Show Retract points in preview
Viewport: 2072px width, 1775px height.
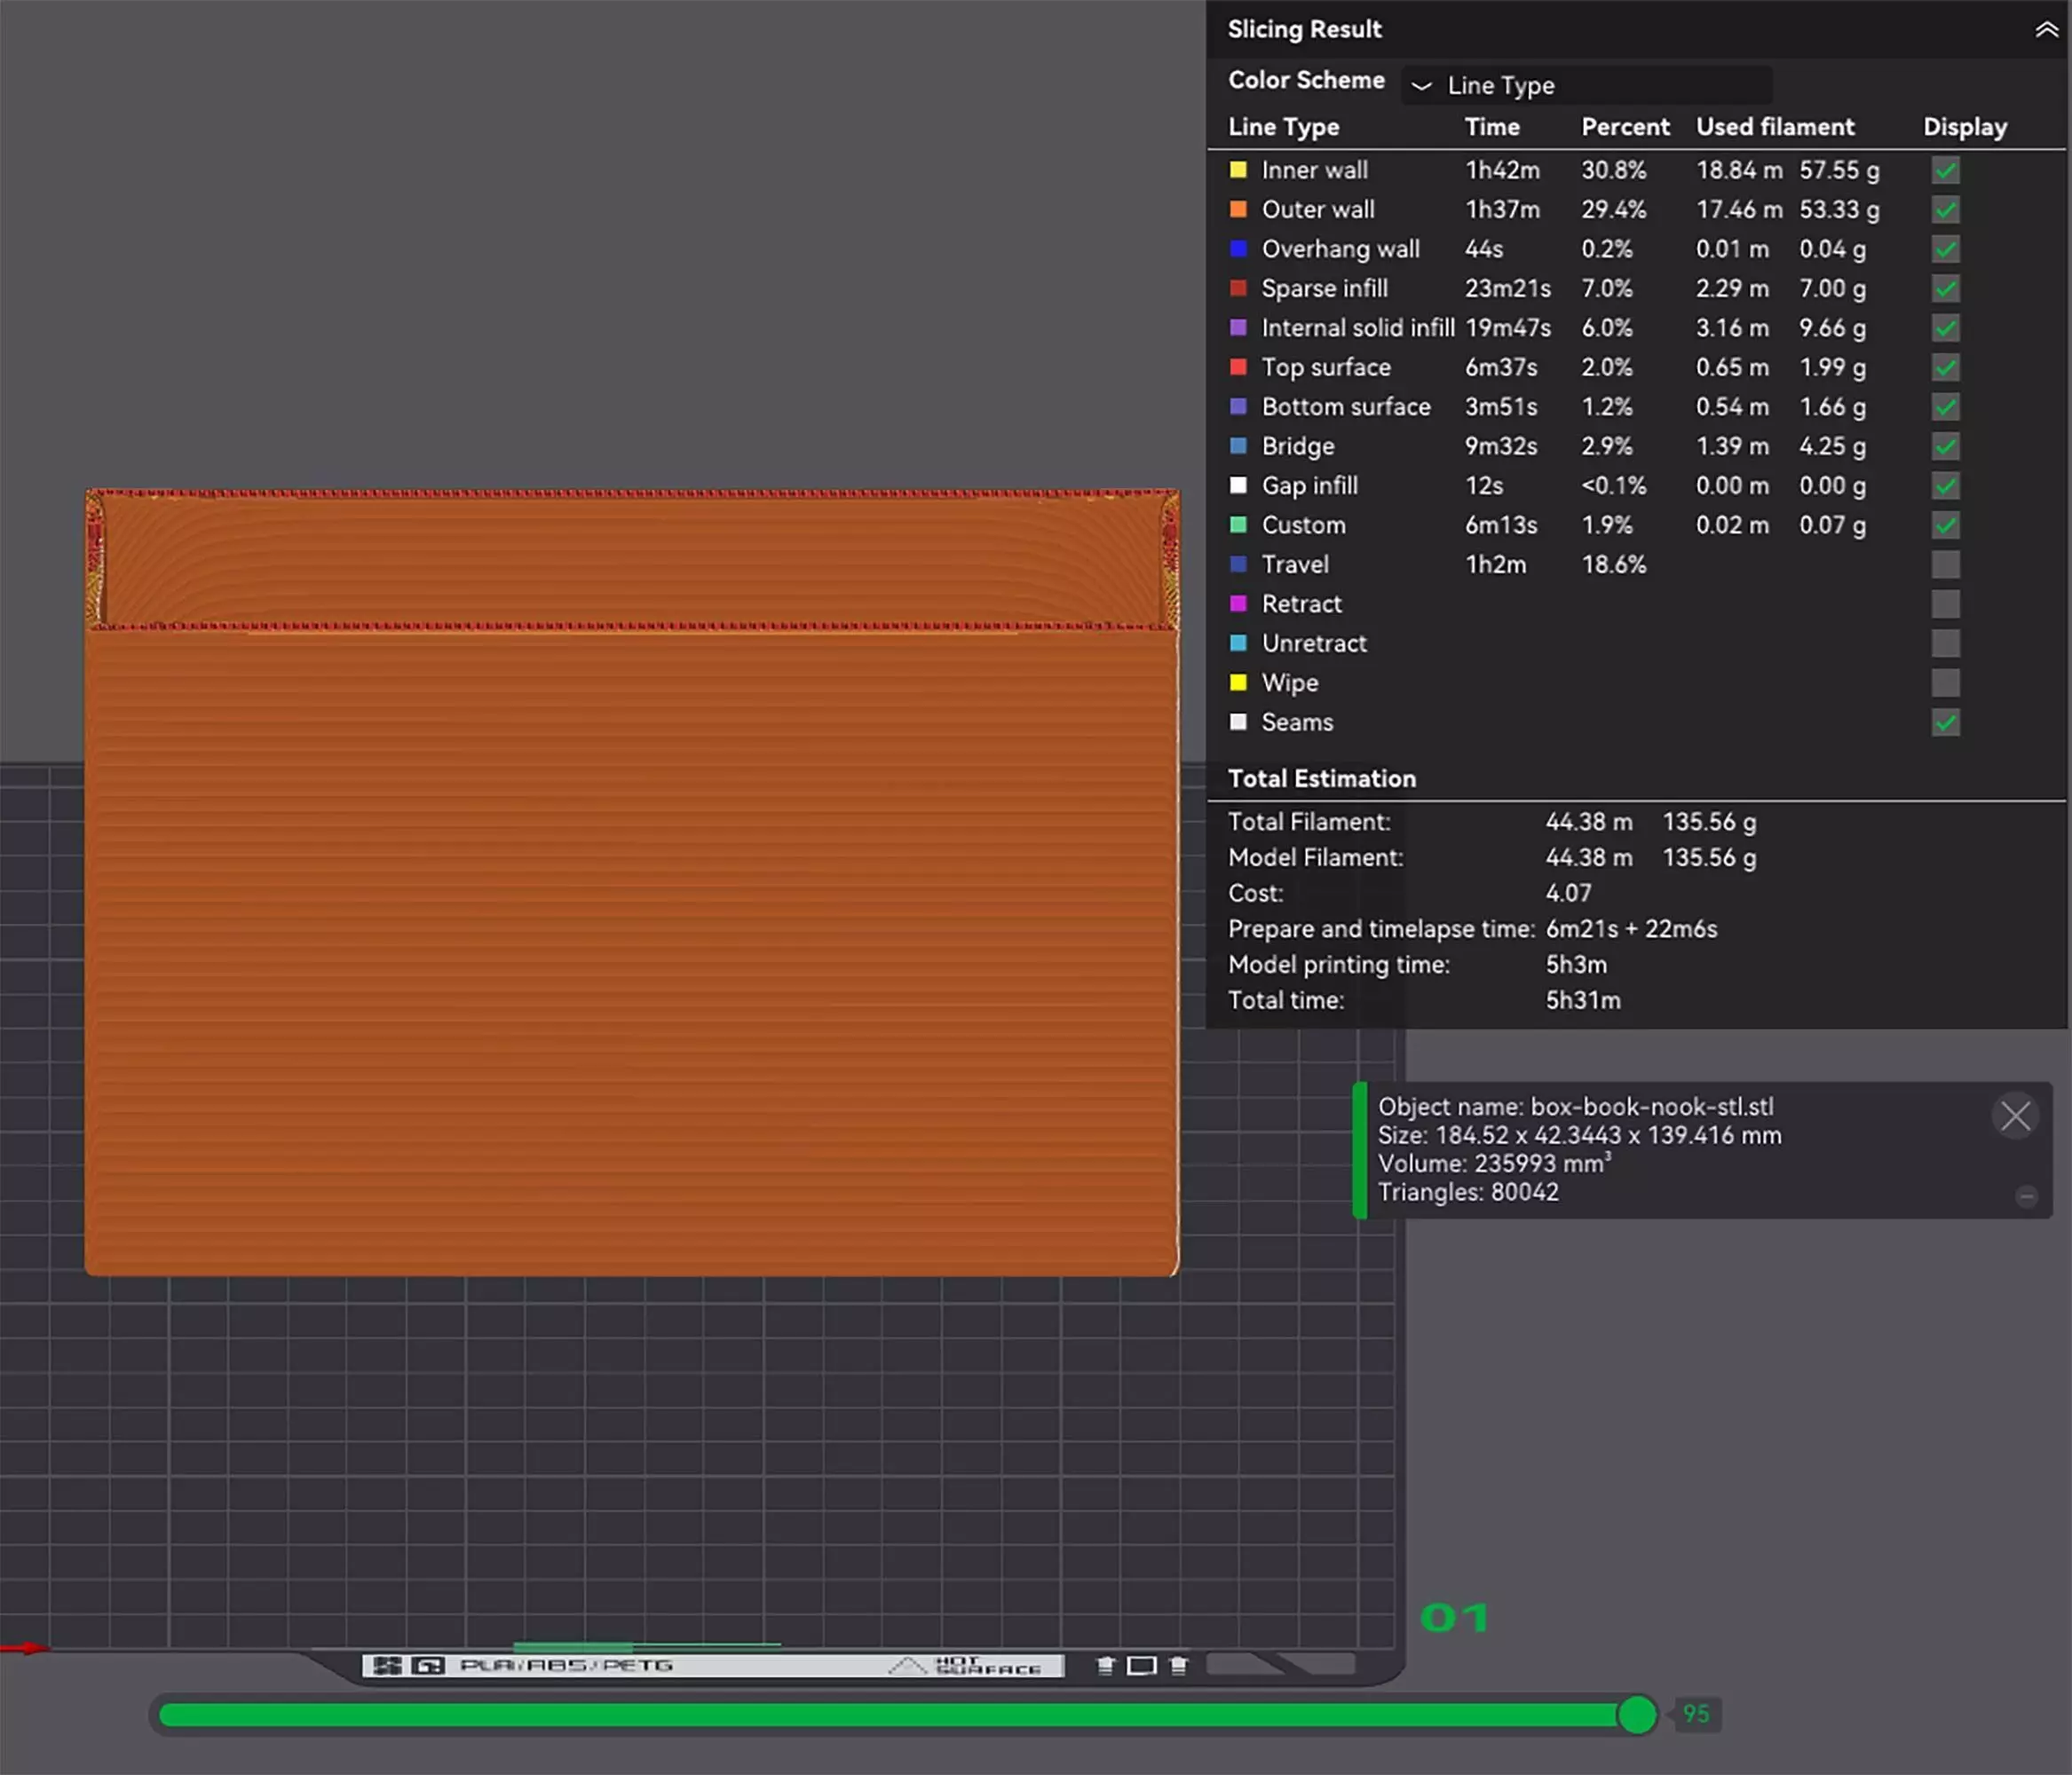pyautogui.click(x=1945, y=604)
